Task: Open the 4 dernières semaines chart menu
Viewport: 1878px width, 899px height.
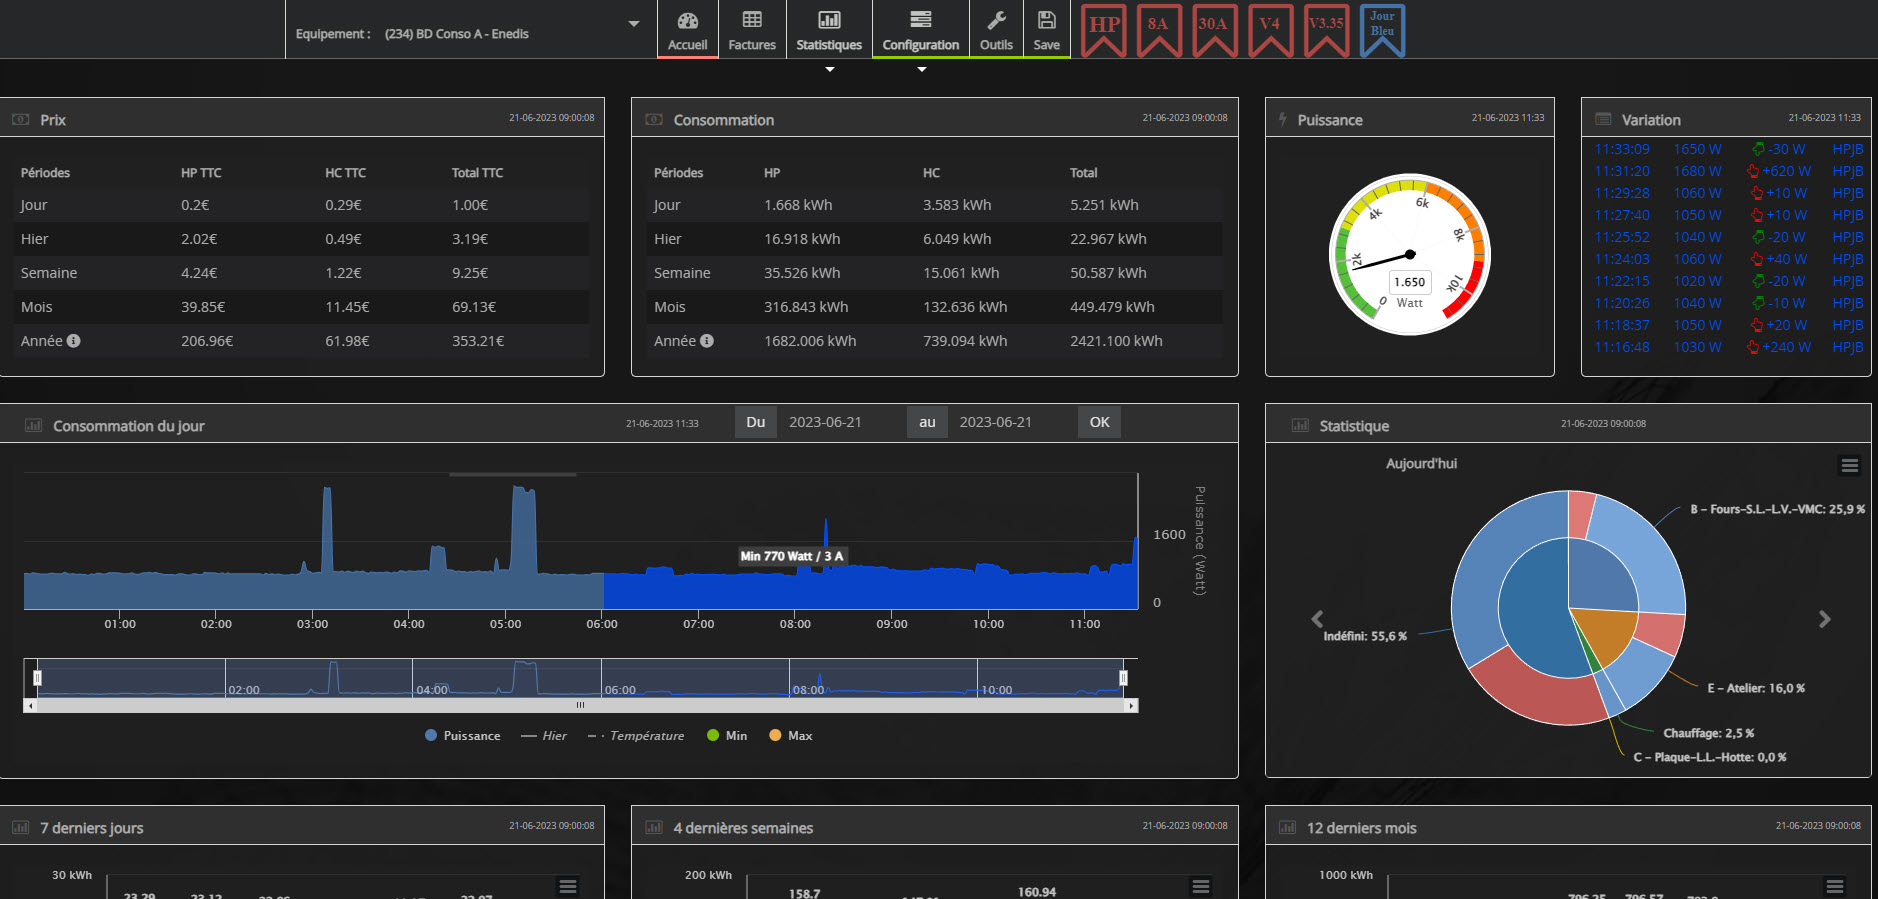Action: [1201, 886]
